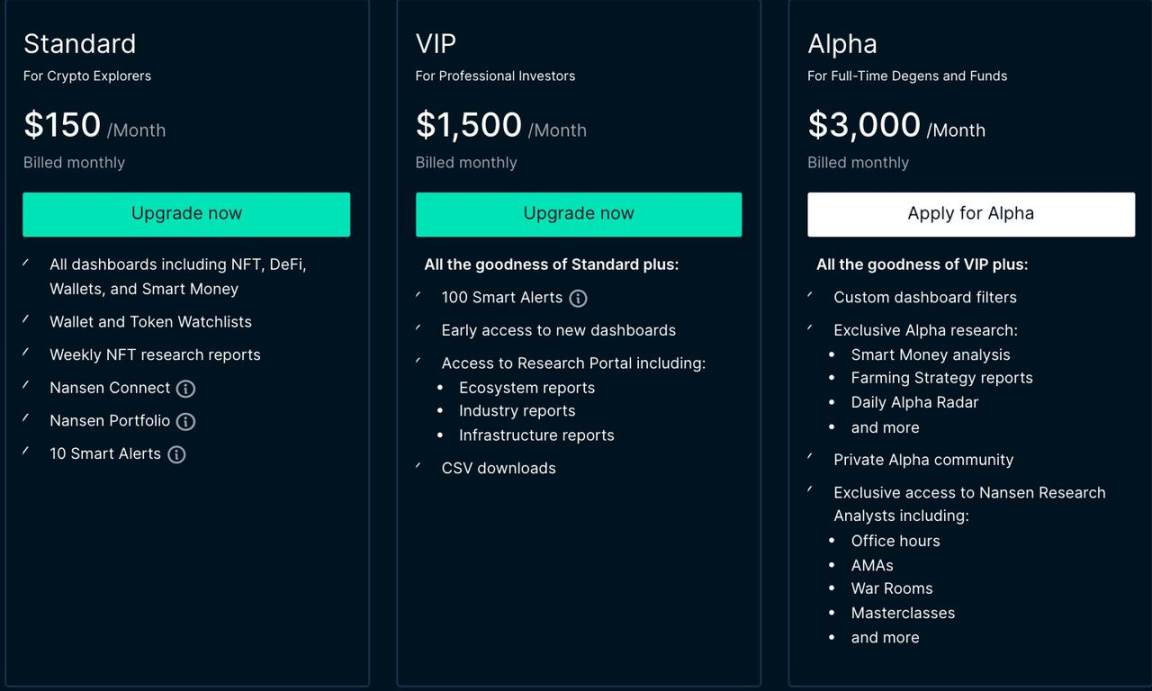Select the Standard plan heading

point(79,44)
